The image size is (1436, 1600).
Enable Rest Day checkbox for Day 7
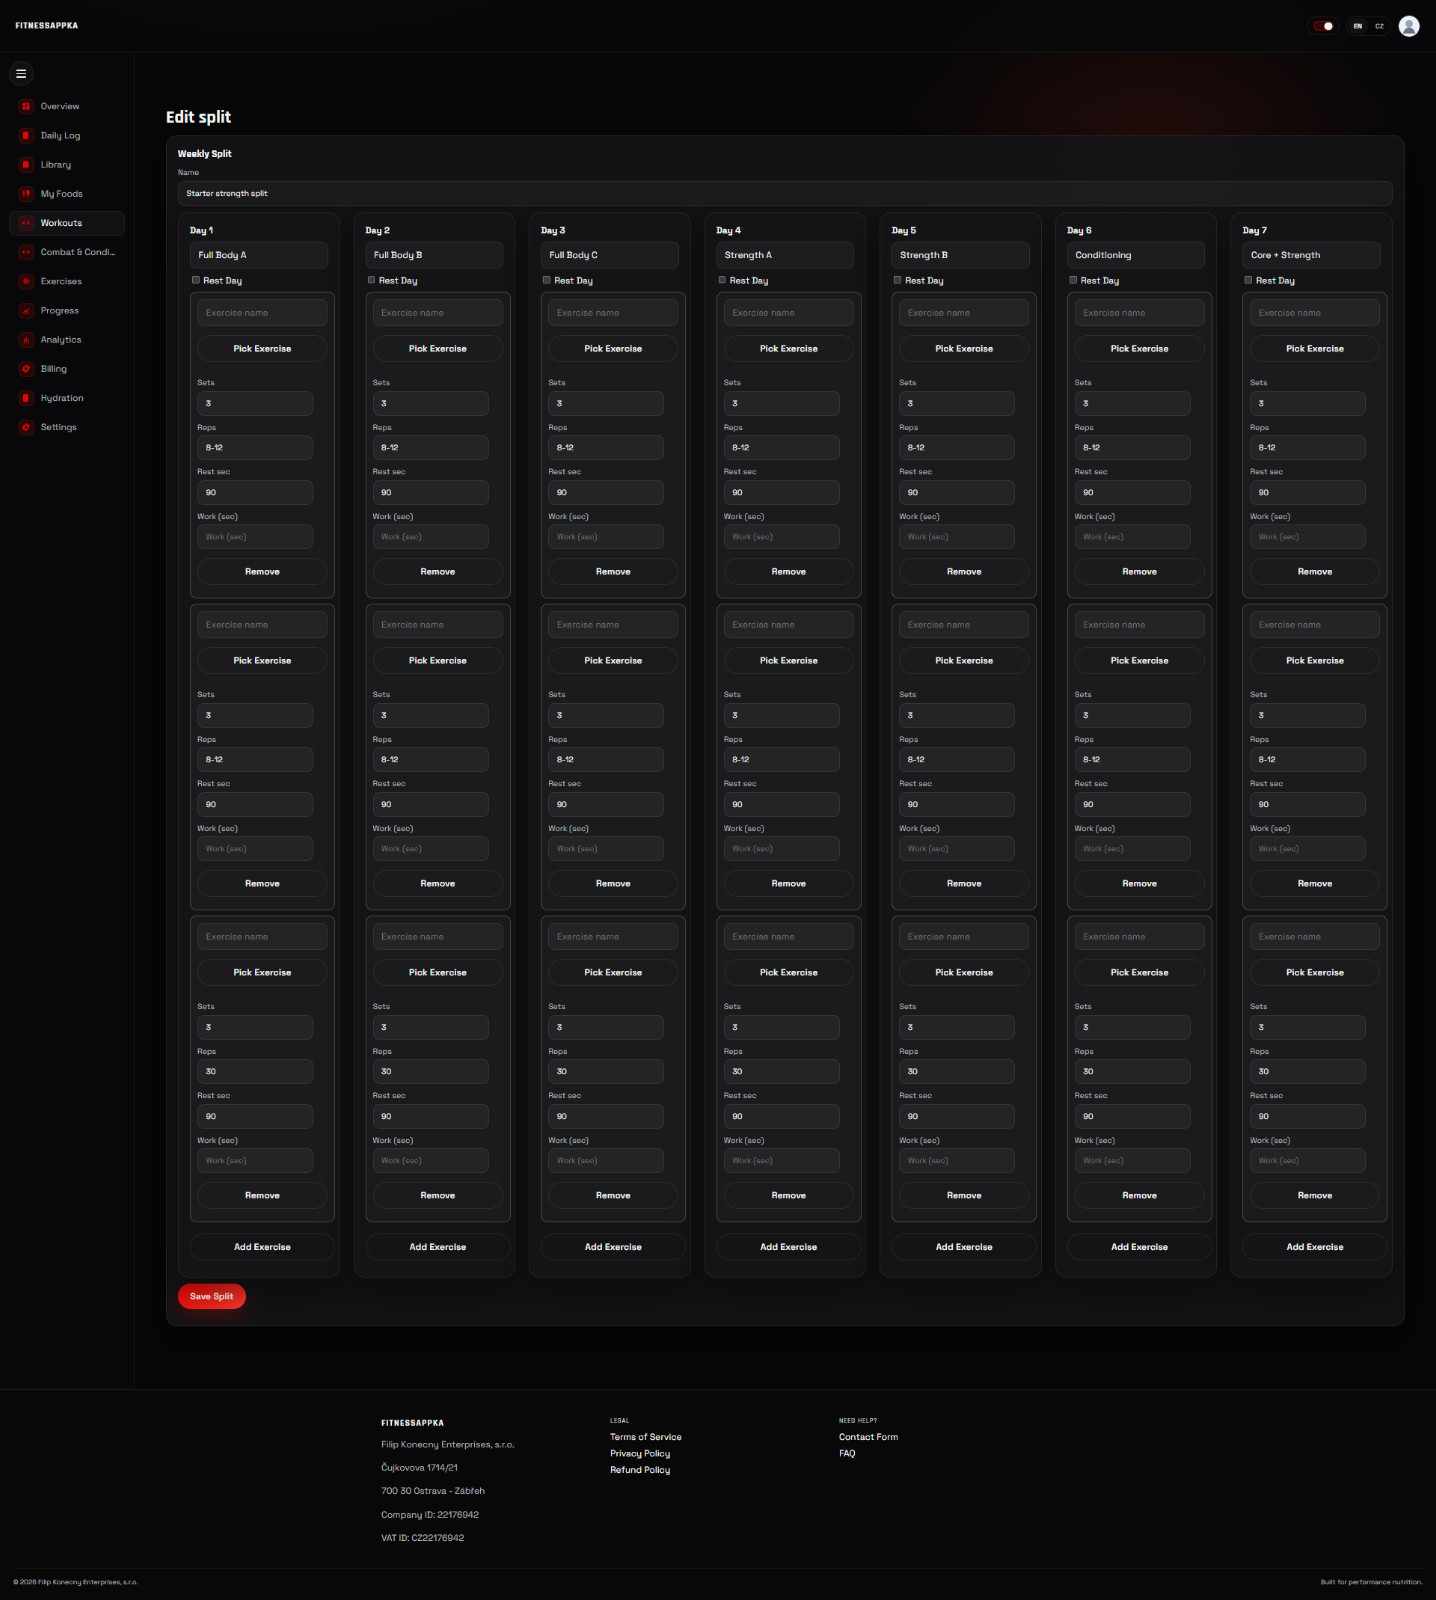[x=1248, y=280]
